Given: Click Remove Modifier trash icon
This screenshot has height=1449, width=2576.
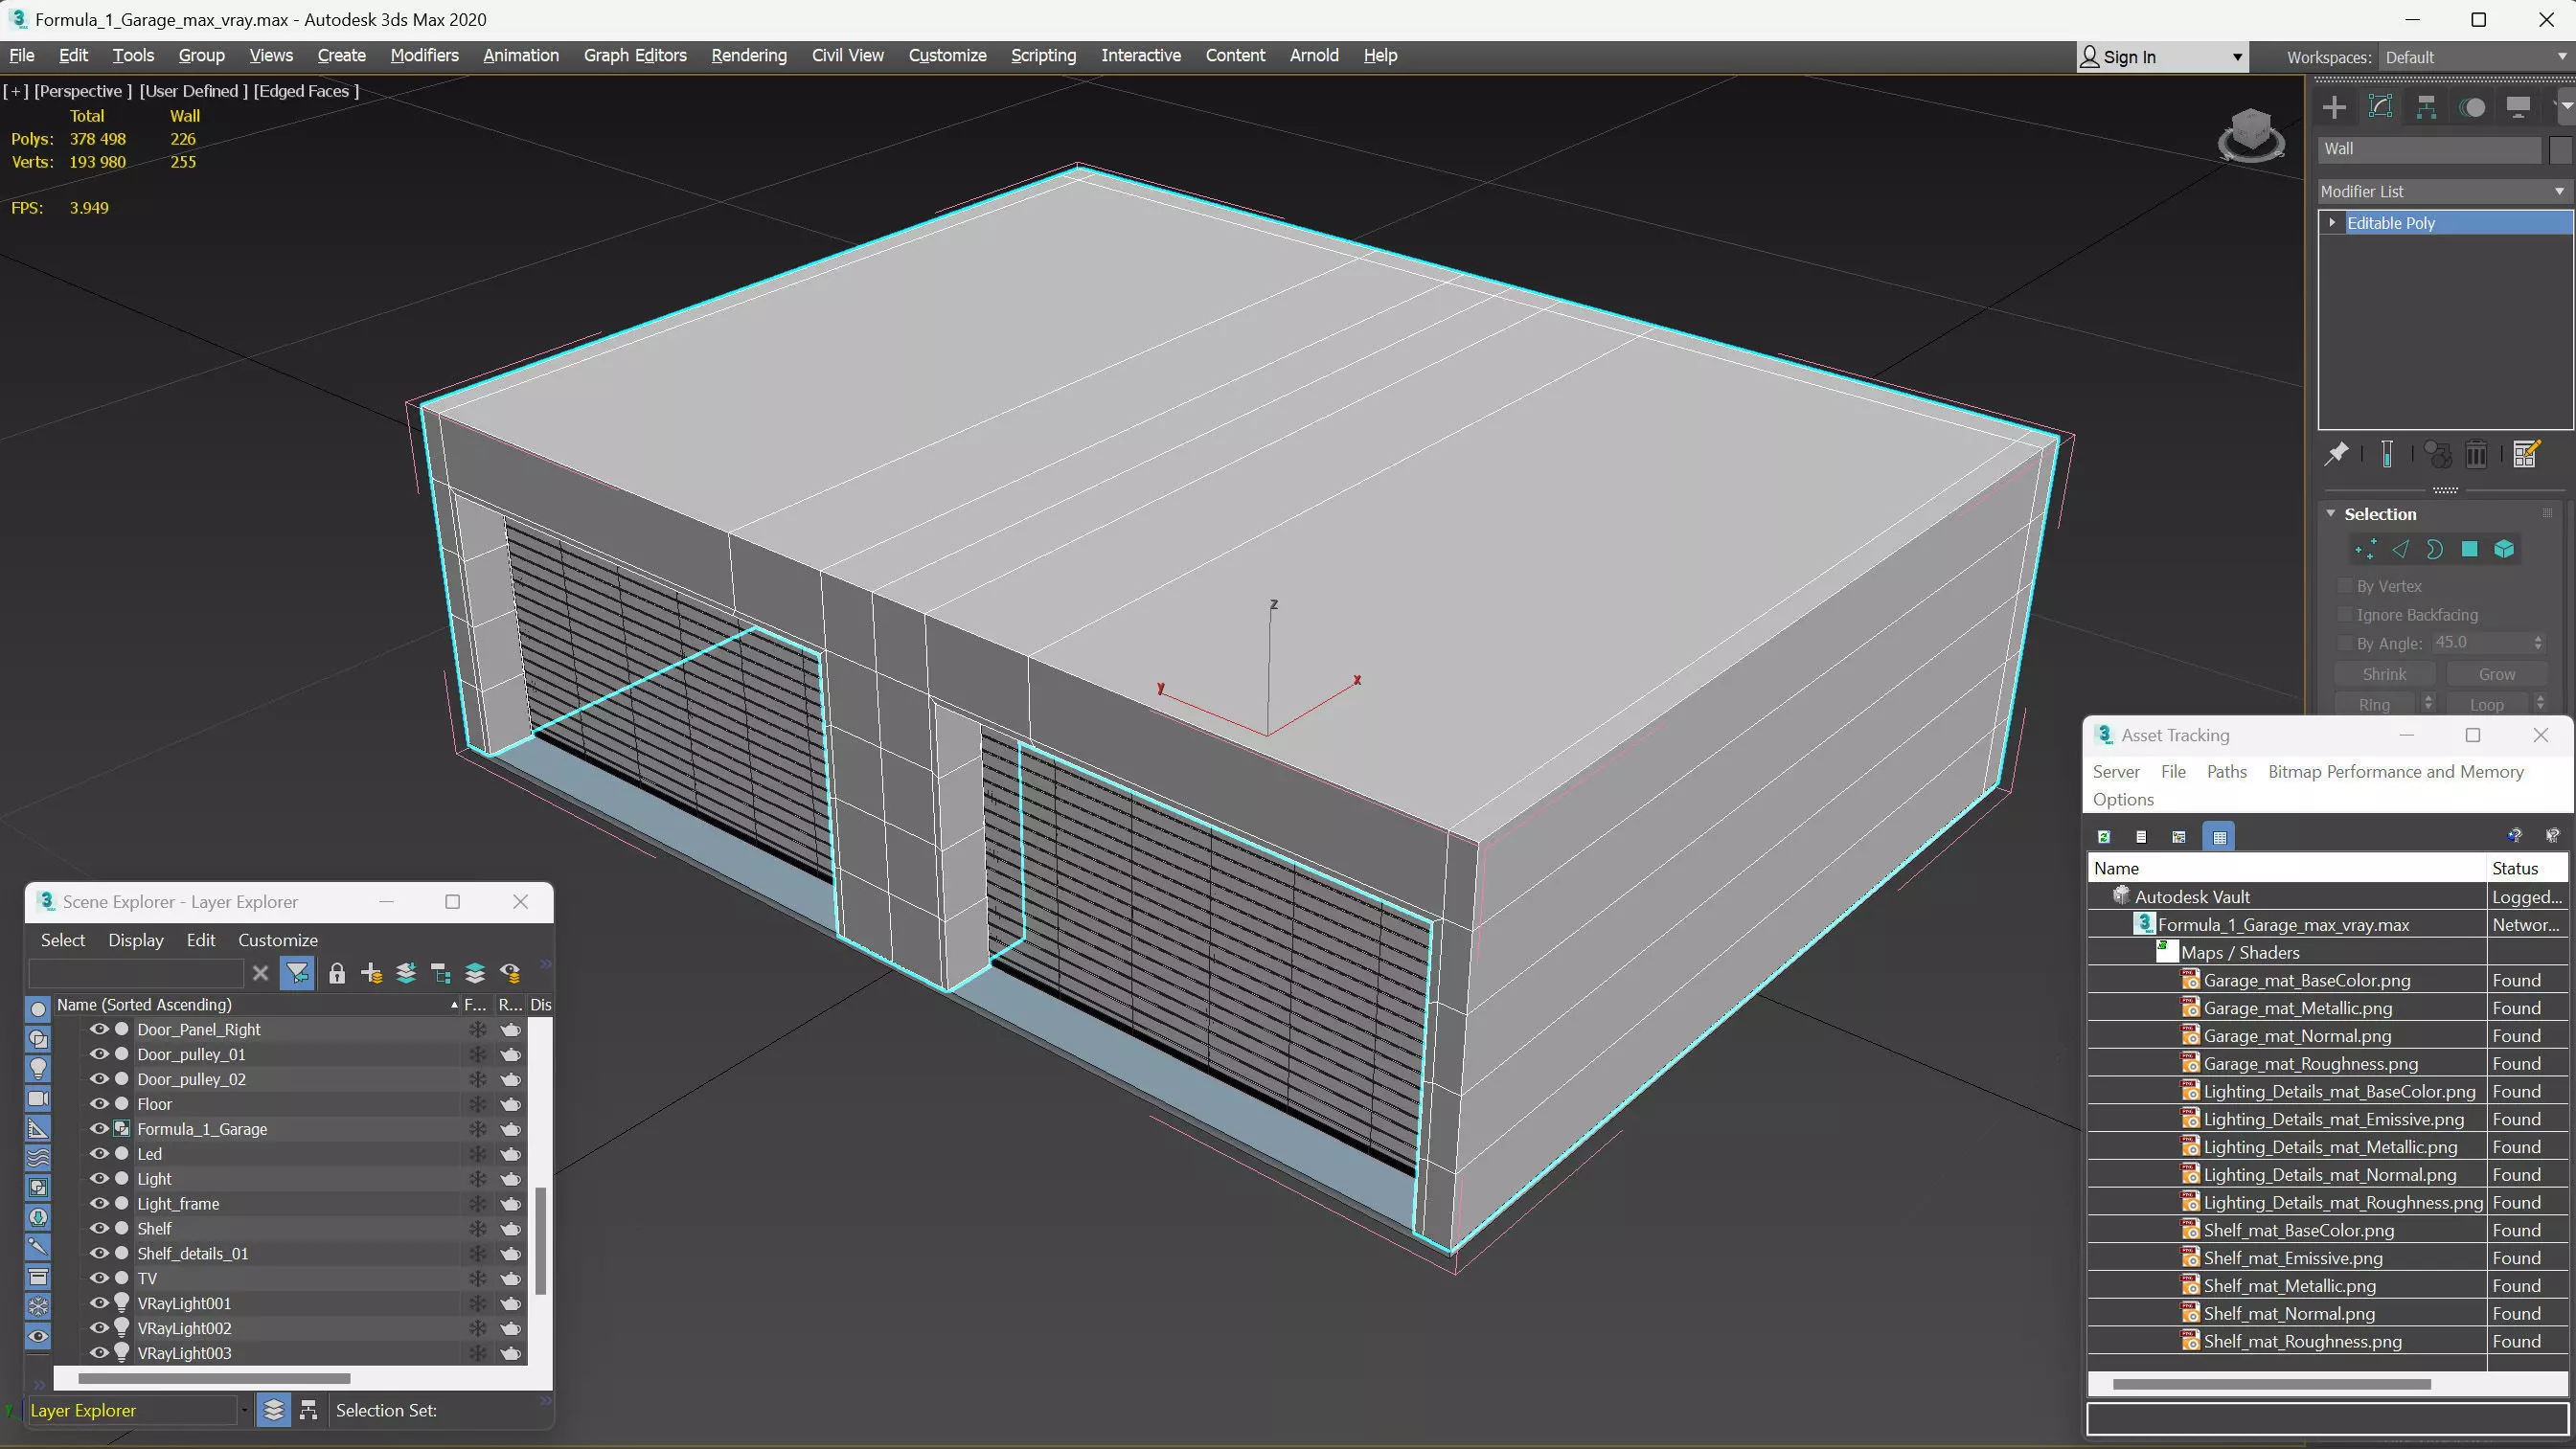Looking at the screenshot, I should [x=2476, y=455].
